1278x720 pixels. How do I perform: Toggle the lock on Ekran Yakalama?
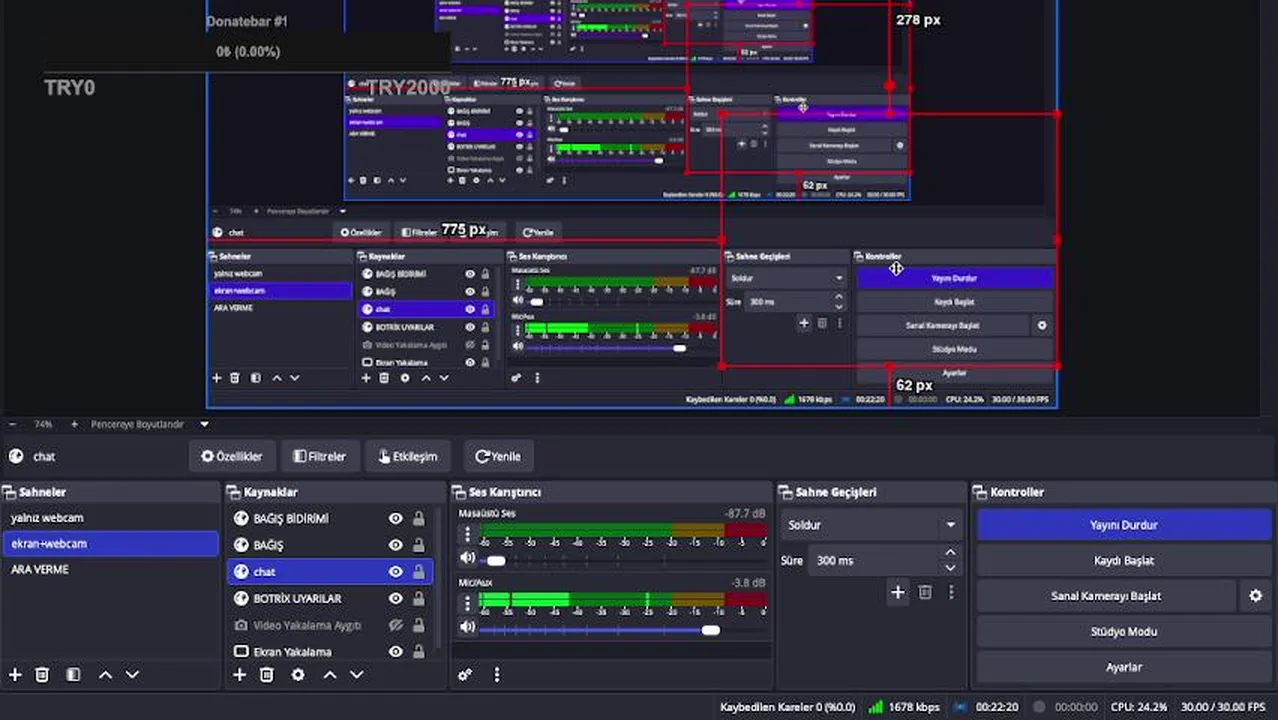coord(419,651)
